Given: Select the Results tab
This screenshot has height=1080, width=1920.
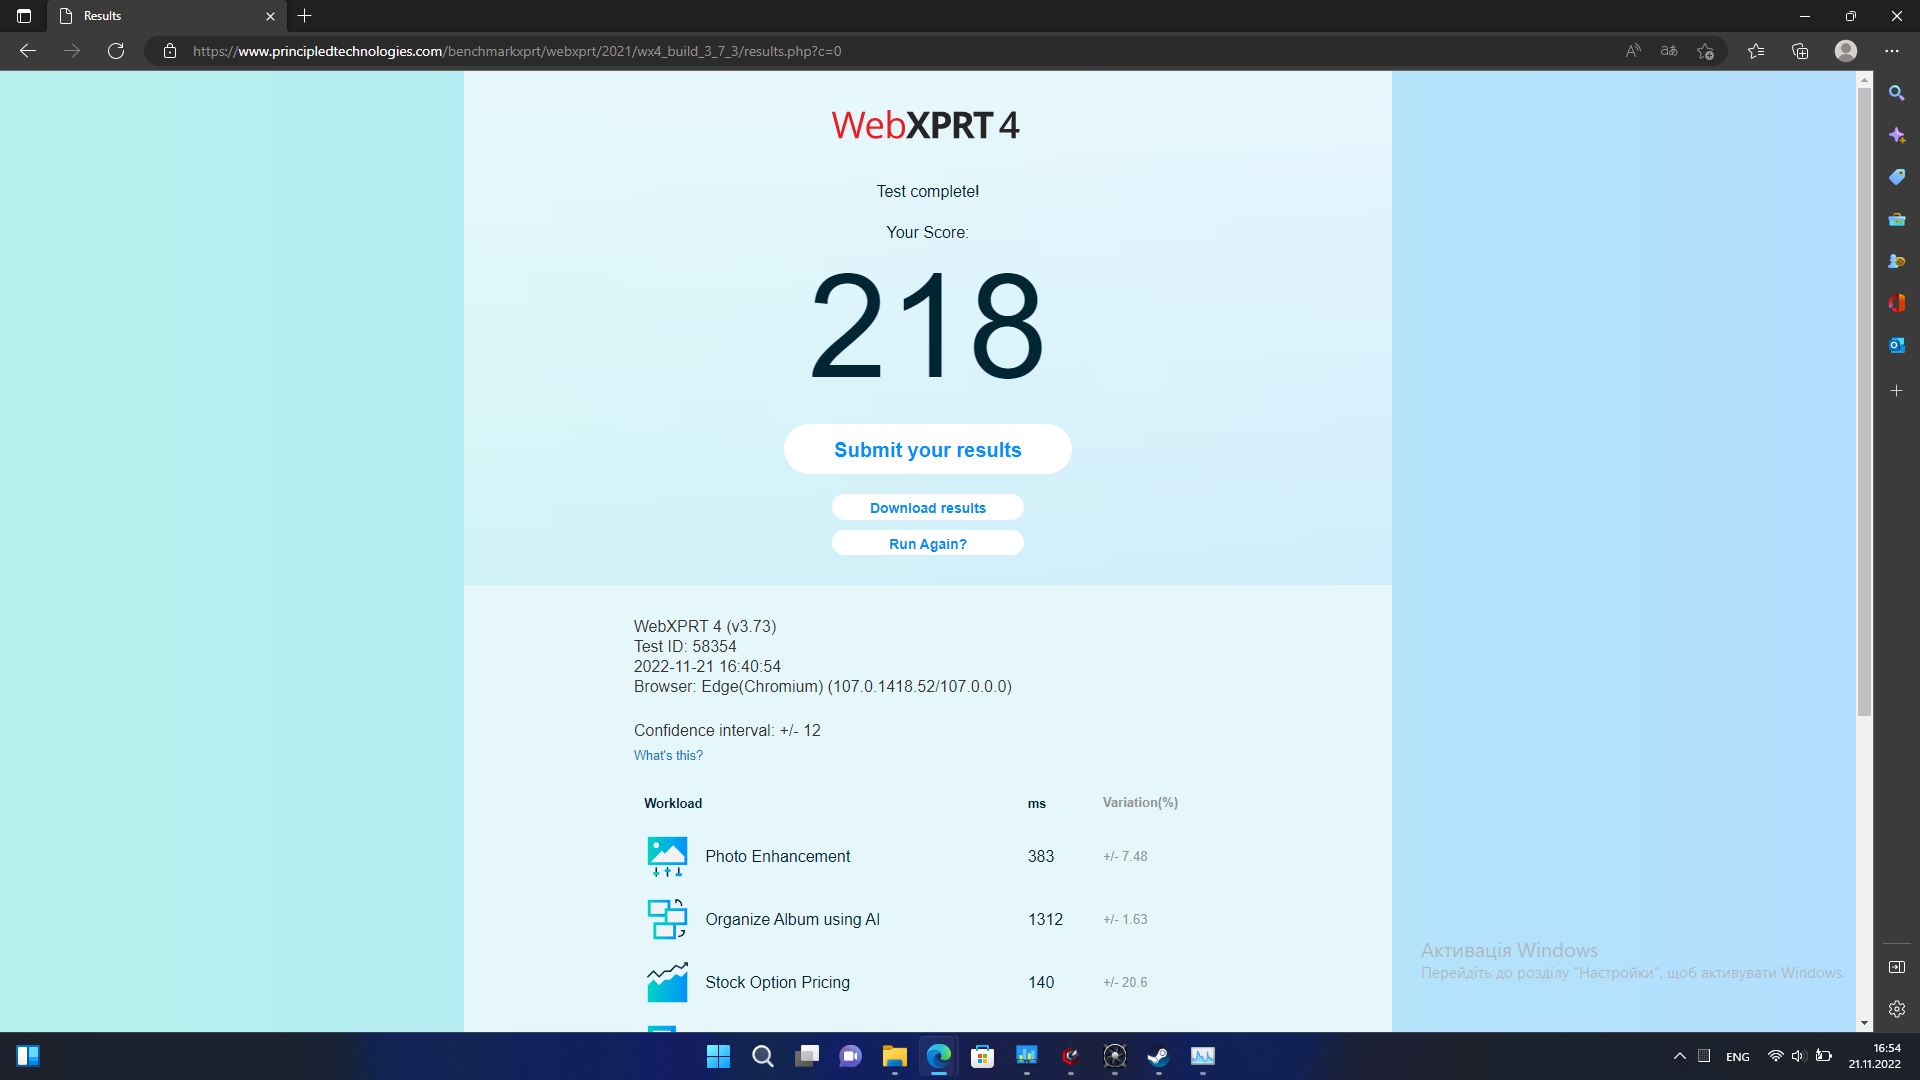Looking at the screenshot, I should coord(165,16).
